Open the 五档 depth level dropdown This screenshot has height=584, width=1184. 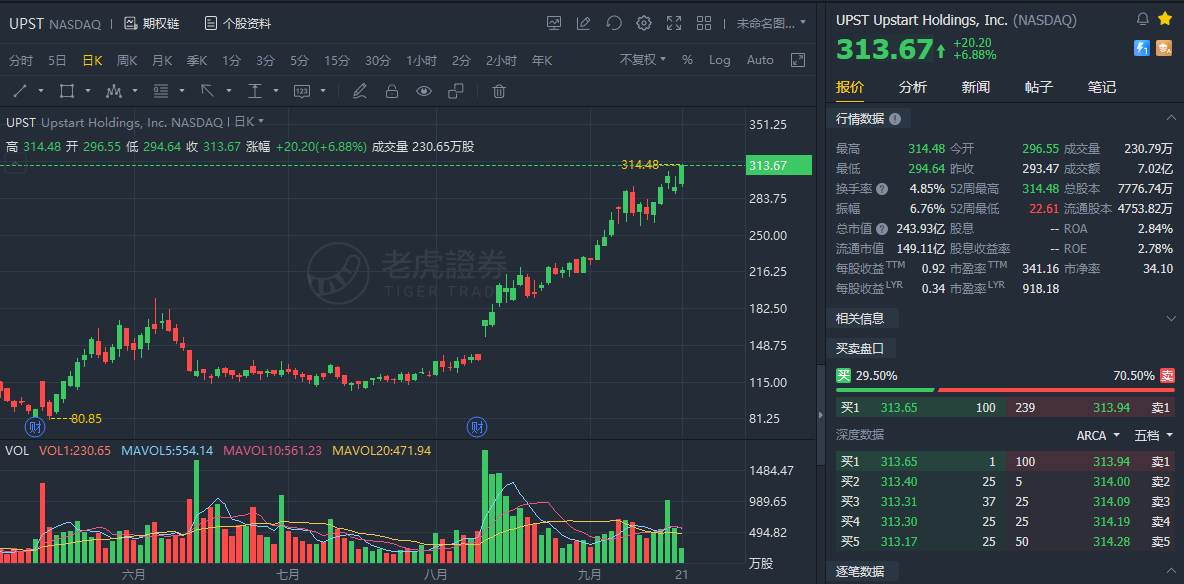click(1155, 435)
